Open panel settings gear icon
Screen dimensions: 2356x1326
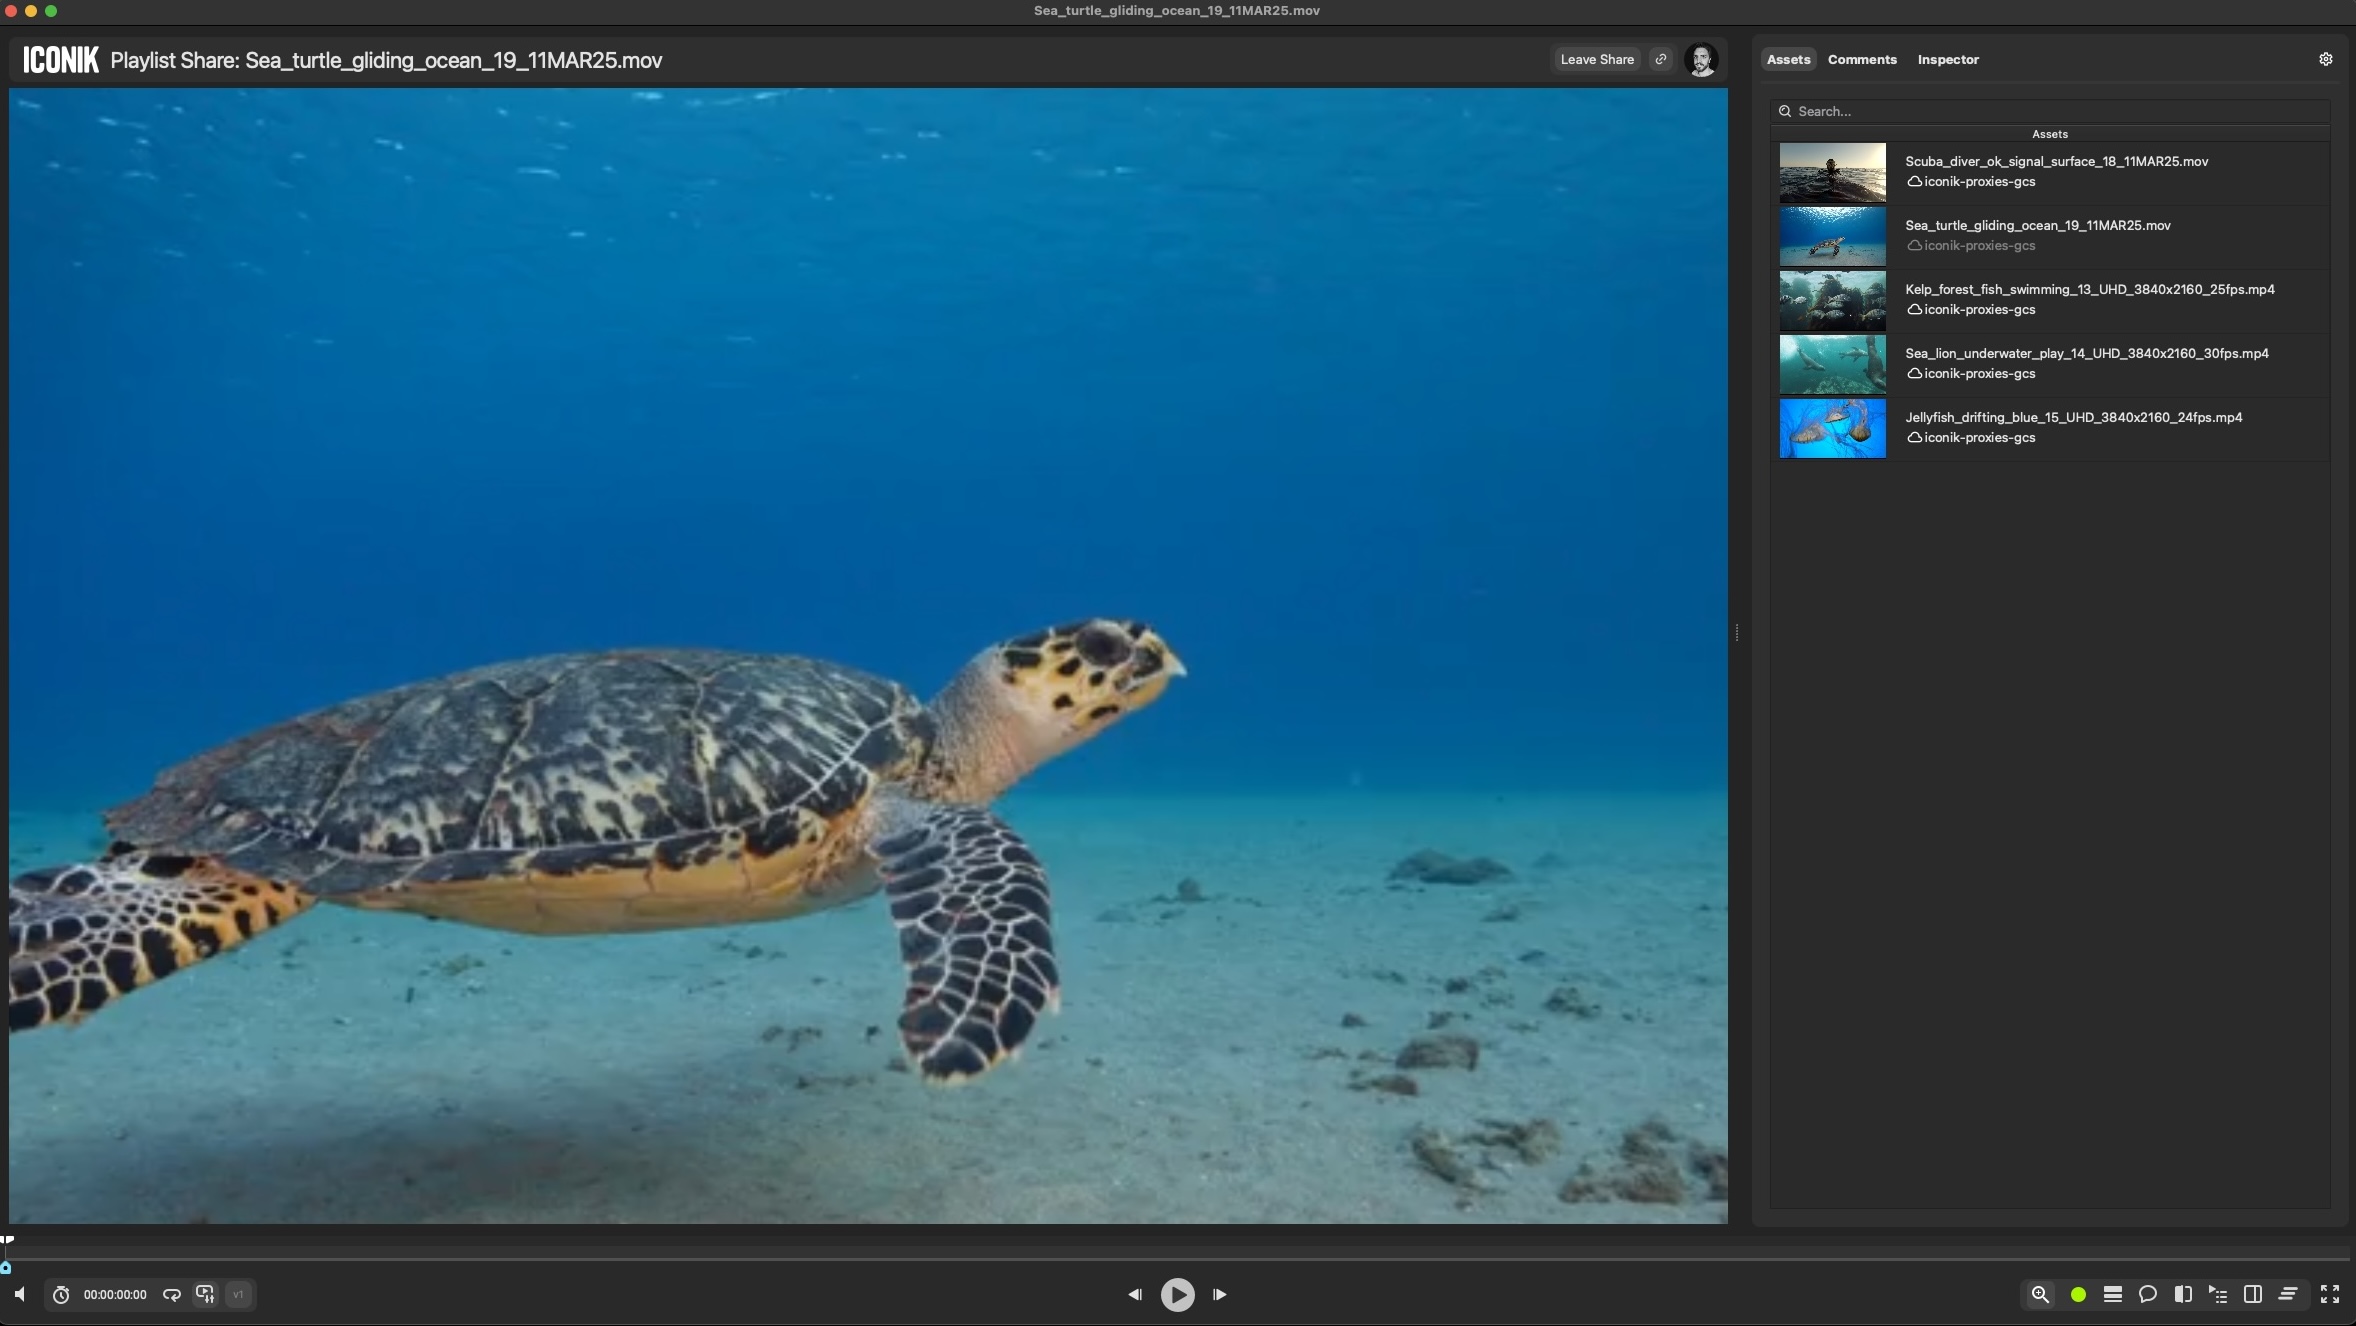click(2325, 59)
